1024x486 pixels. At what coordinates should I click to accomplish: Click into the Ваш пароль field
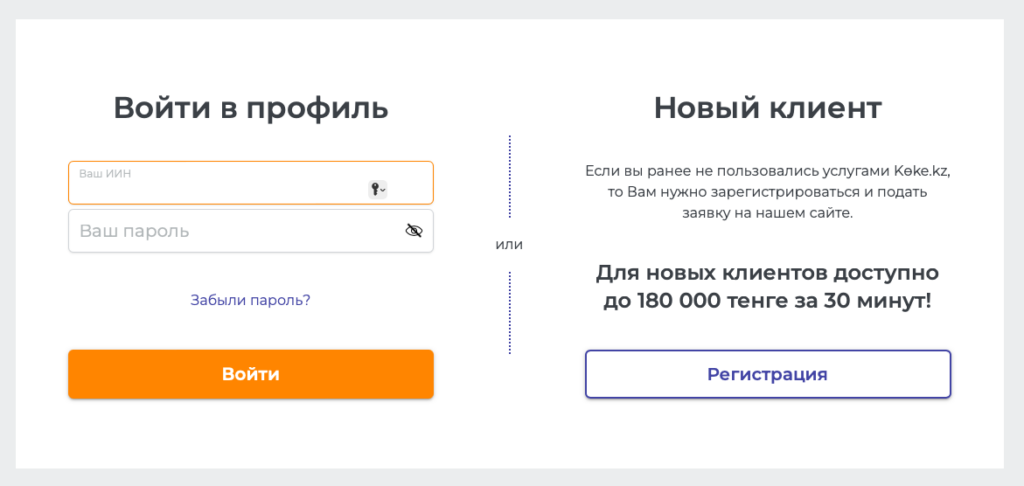(x=230, y=231)
